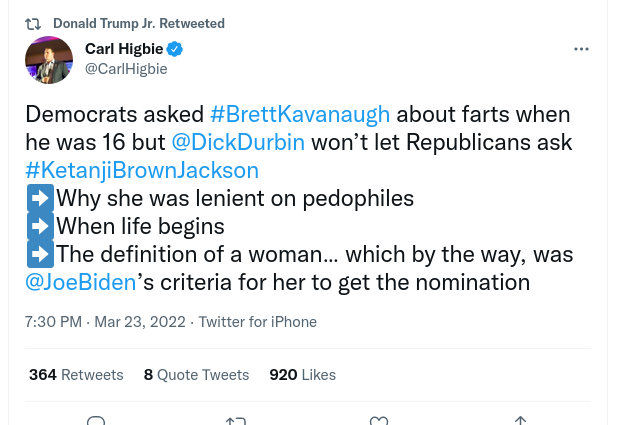The image size is (620, 425).
Task: Visit the @JoeBiden mention
Action: click(81, 282)
